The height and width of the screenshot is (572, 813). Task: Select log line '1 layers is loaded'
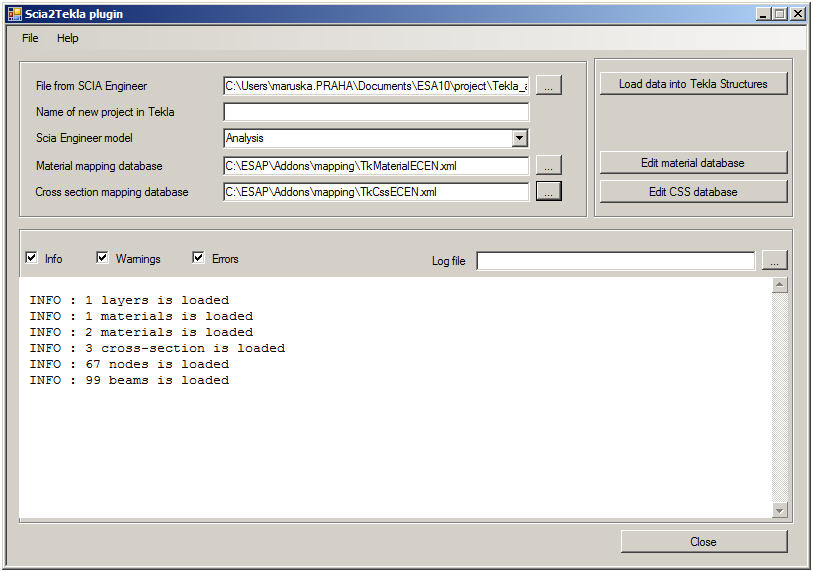(129, 300)
